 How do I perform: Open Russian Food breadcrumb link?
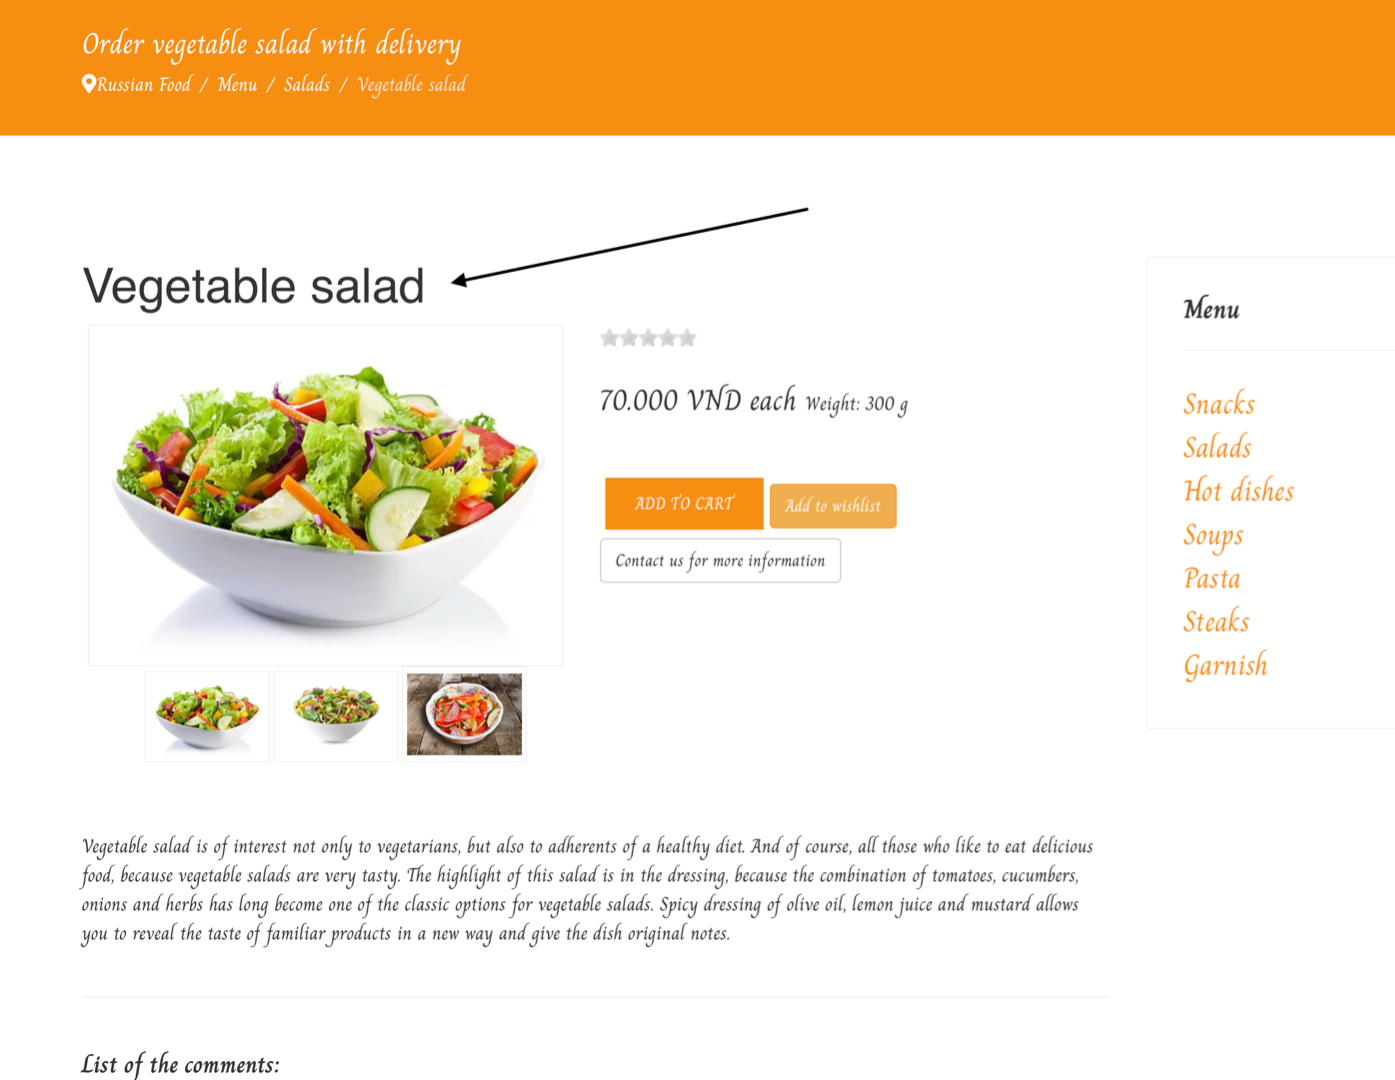click(144, 85)
